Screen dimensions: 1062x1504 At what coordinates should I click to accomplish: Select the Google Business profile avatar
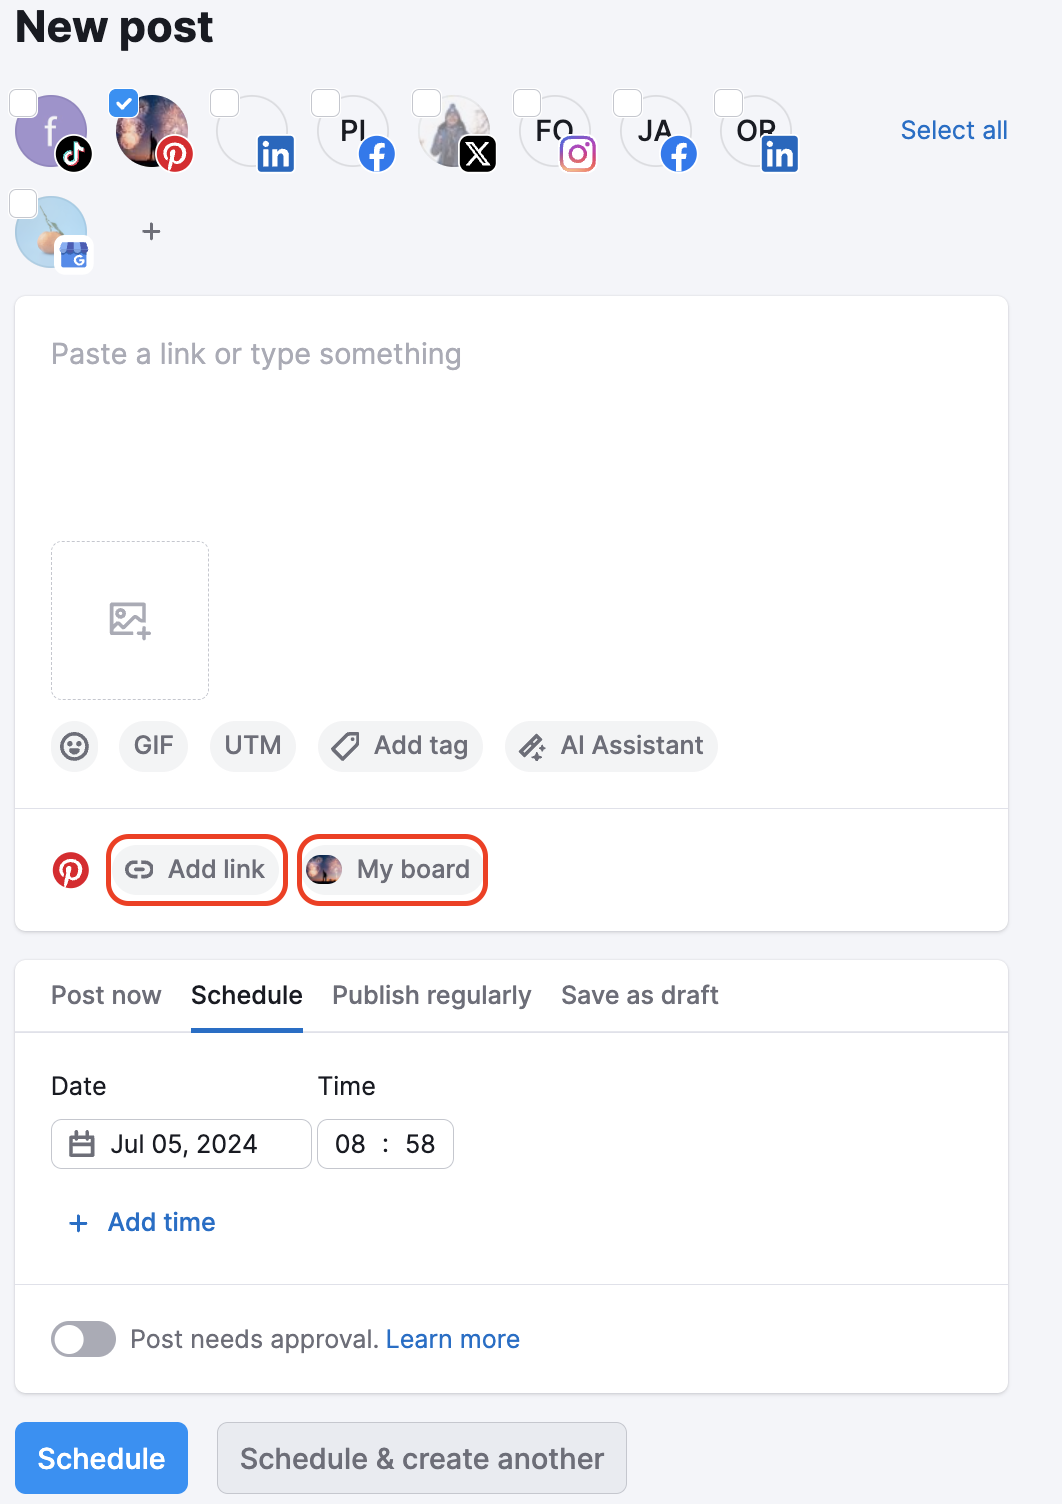tap(51, 232)
